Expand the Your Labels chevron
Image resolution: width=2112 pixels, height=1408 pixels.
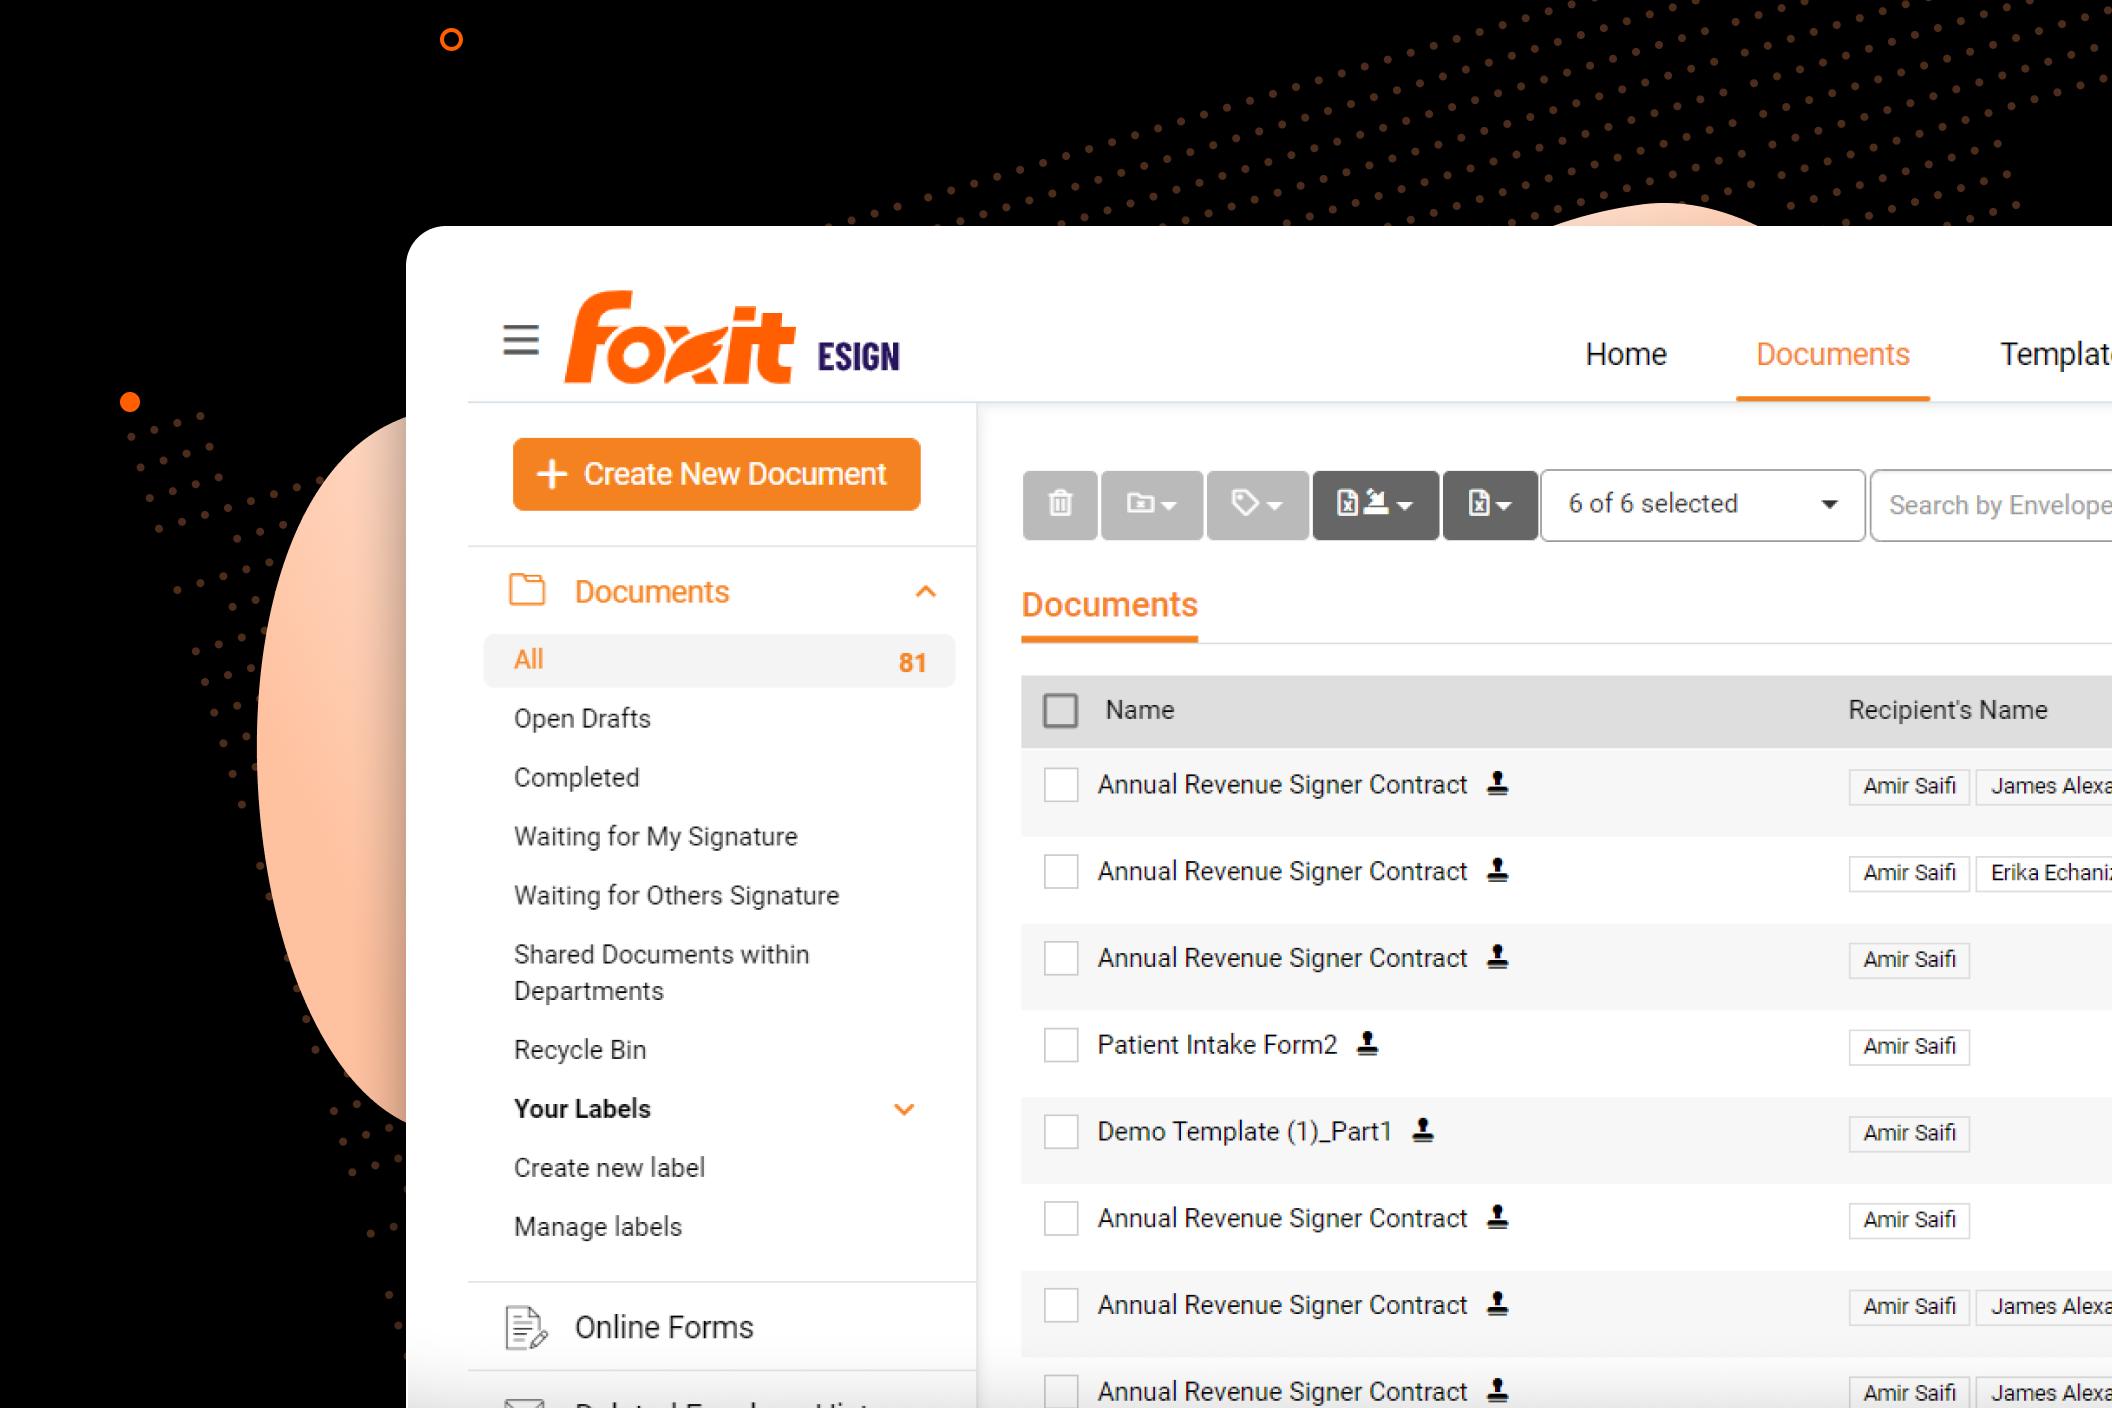pos(904,1109)
